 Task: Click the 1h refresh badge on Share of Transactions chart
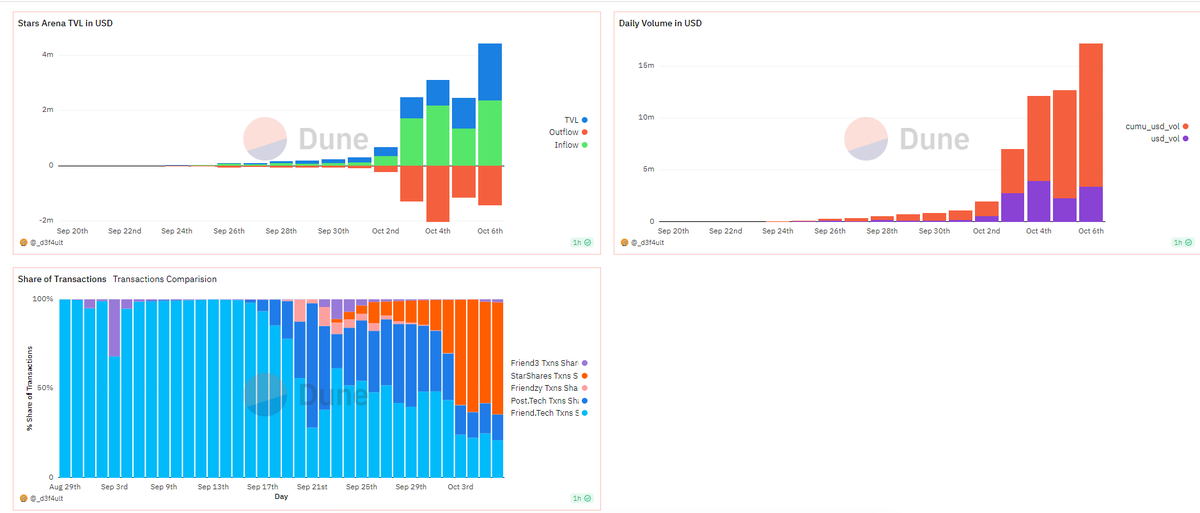[x=583, y=497]
